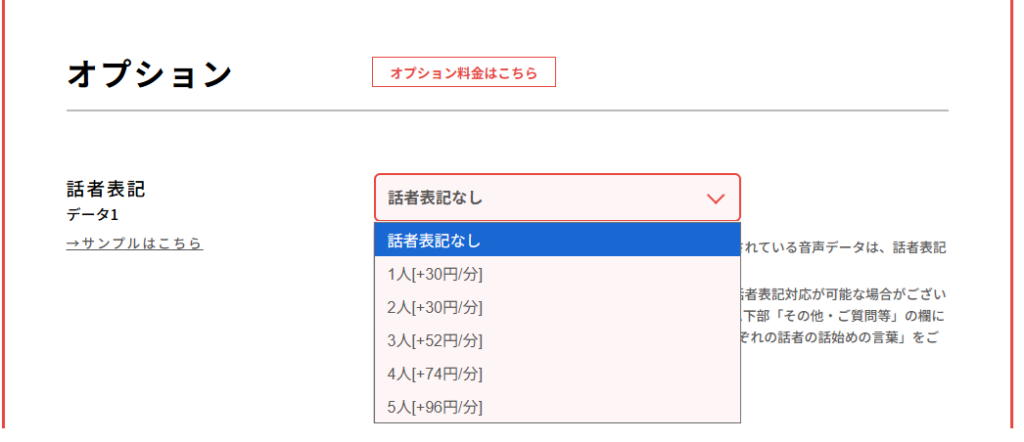The image size is (1024, 442).
Task: Click the text line mentioning 「その他・ご質問等」の欄に
Action: [843, 316]
